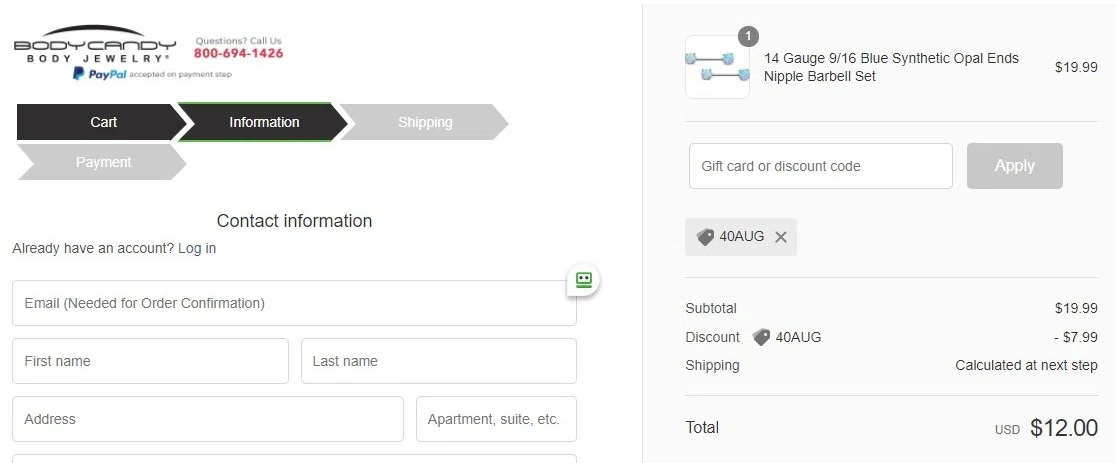Click the Apply discount button
This screenshot has height=463, width=1116.
1014,166
